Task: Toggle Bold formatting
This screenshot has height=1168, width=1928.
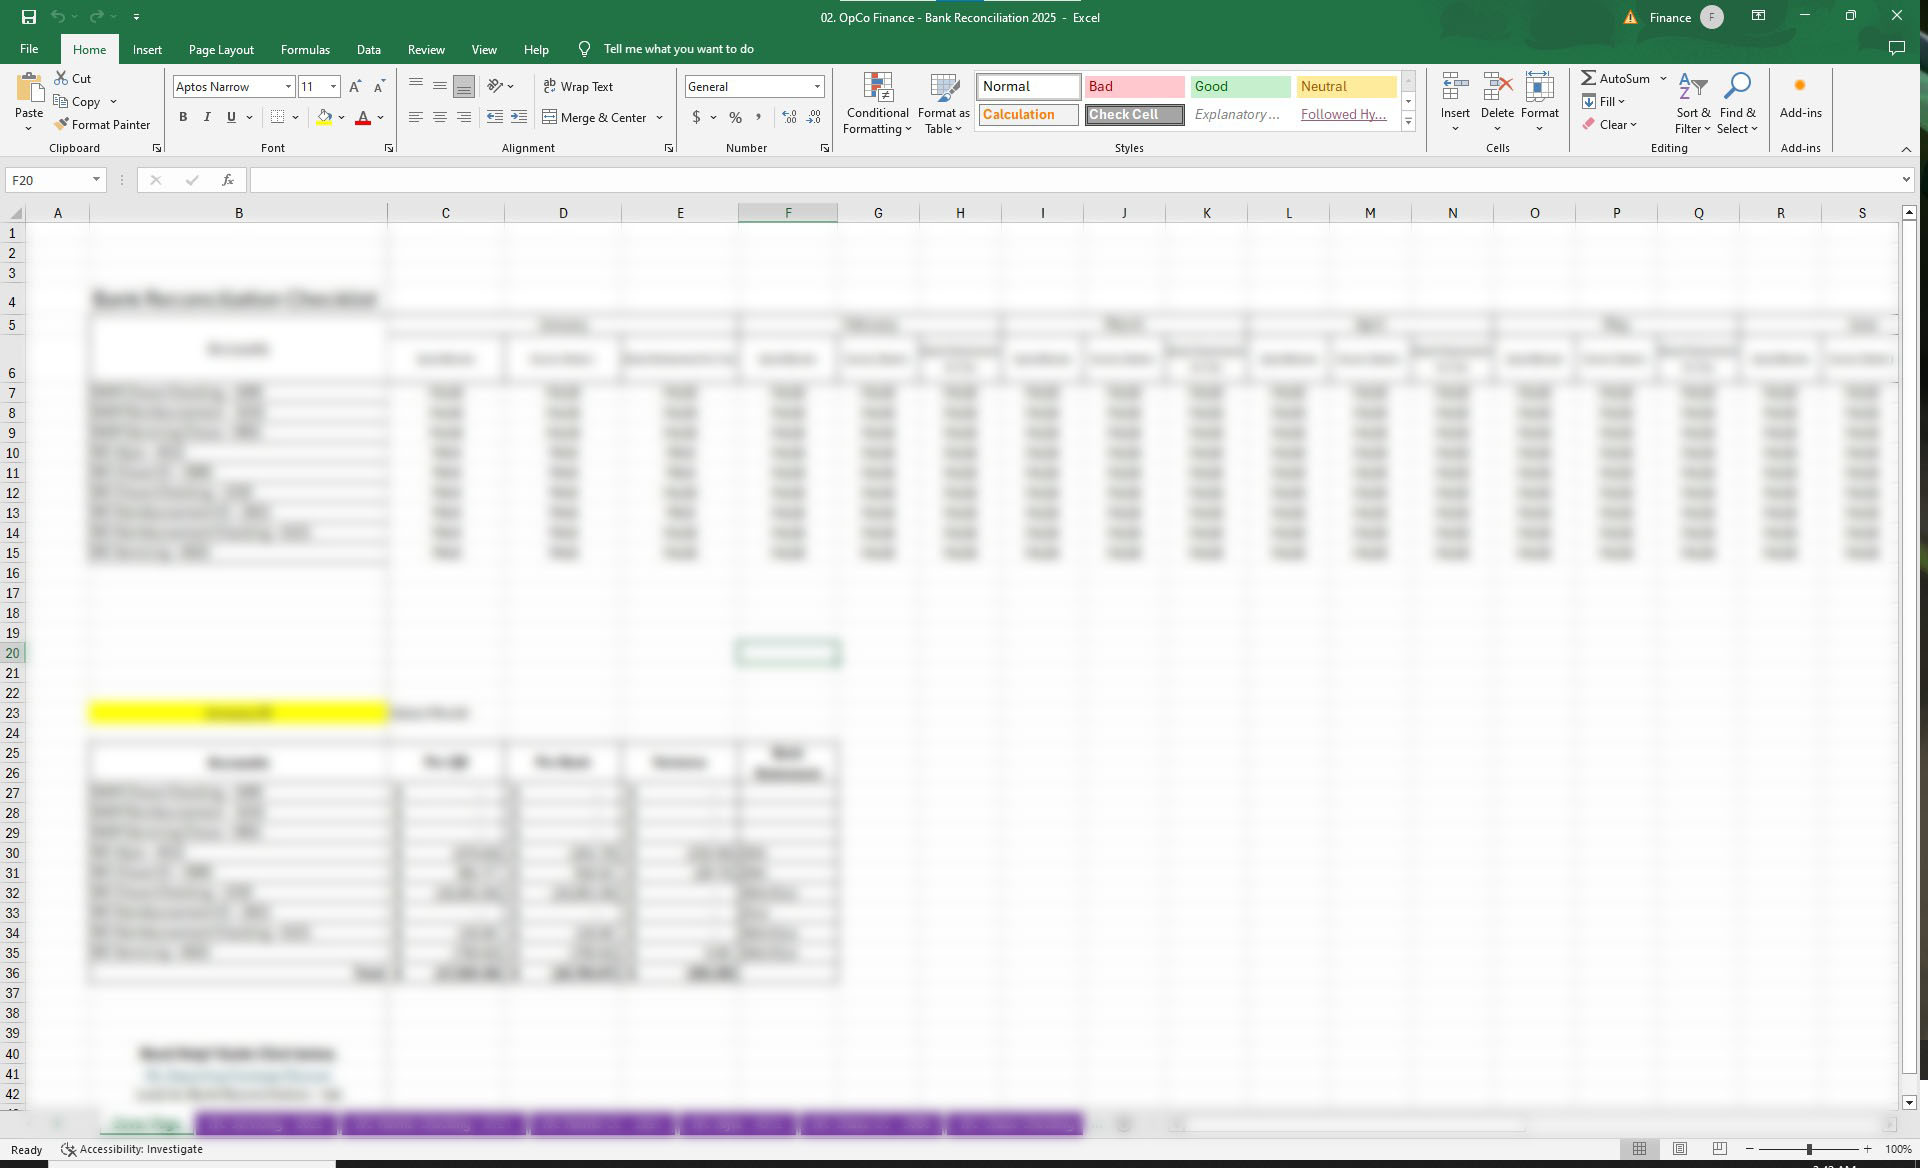Action: point(183,118)
